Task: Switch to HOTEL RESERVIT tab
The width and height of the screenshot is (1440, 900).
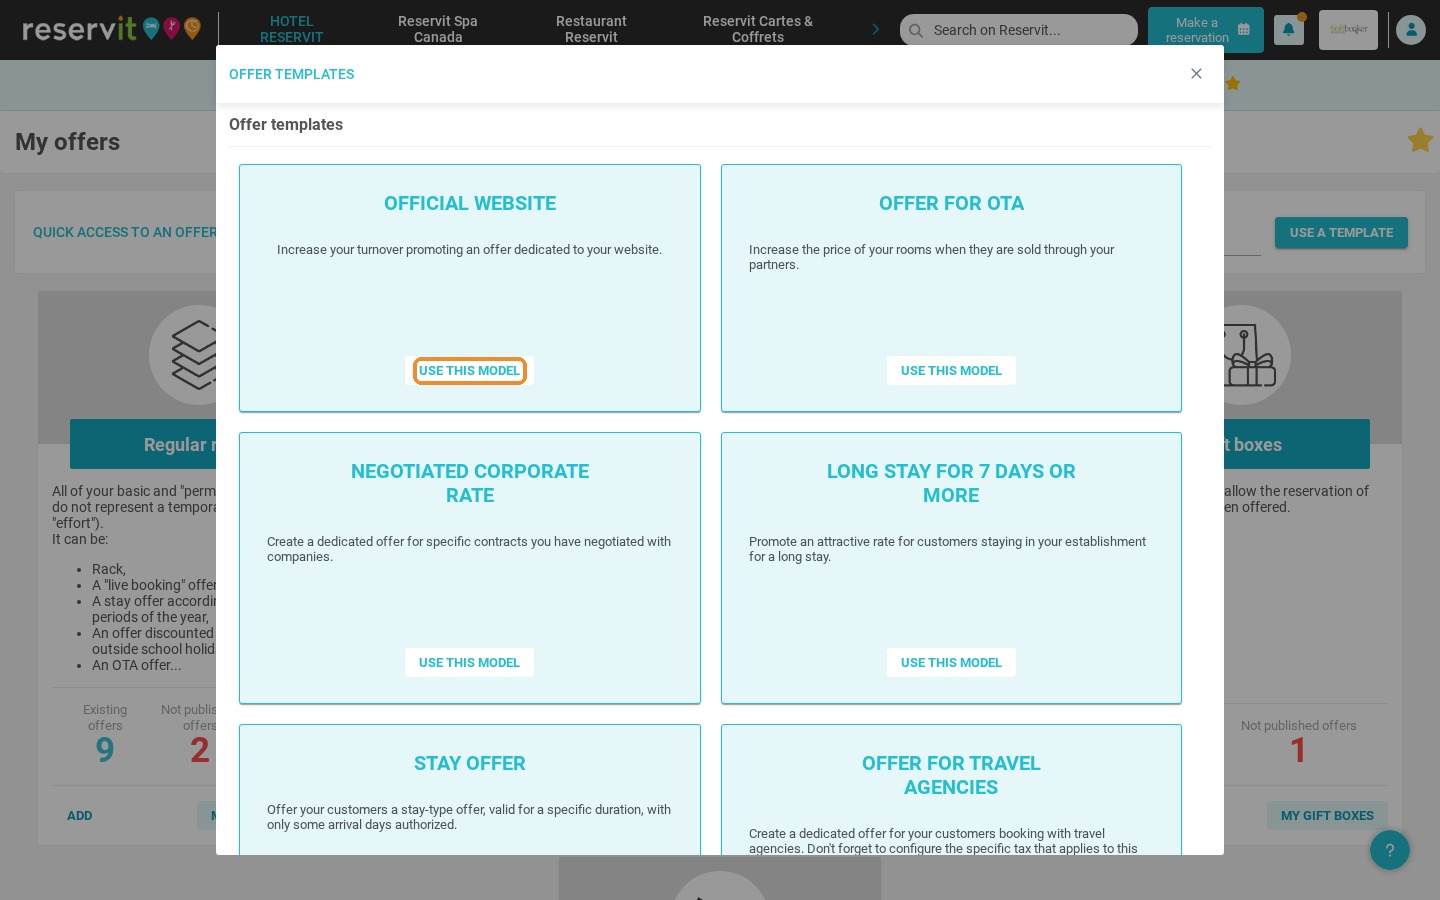Action: 291,29
